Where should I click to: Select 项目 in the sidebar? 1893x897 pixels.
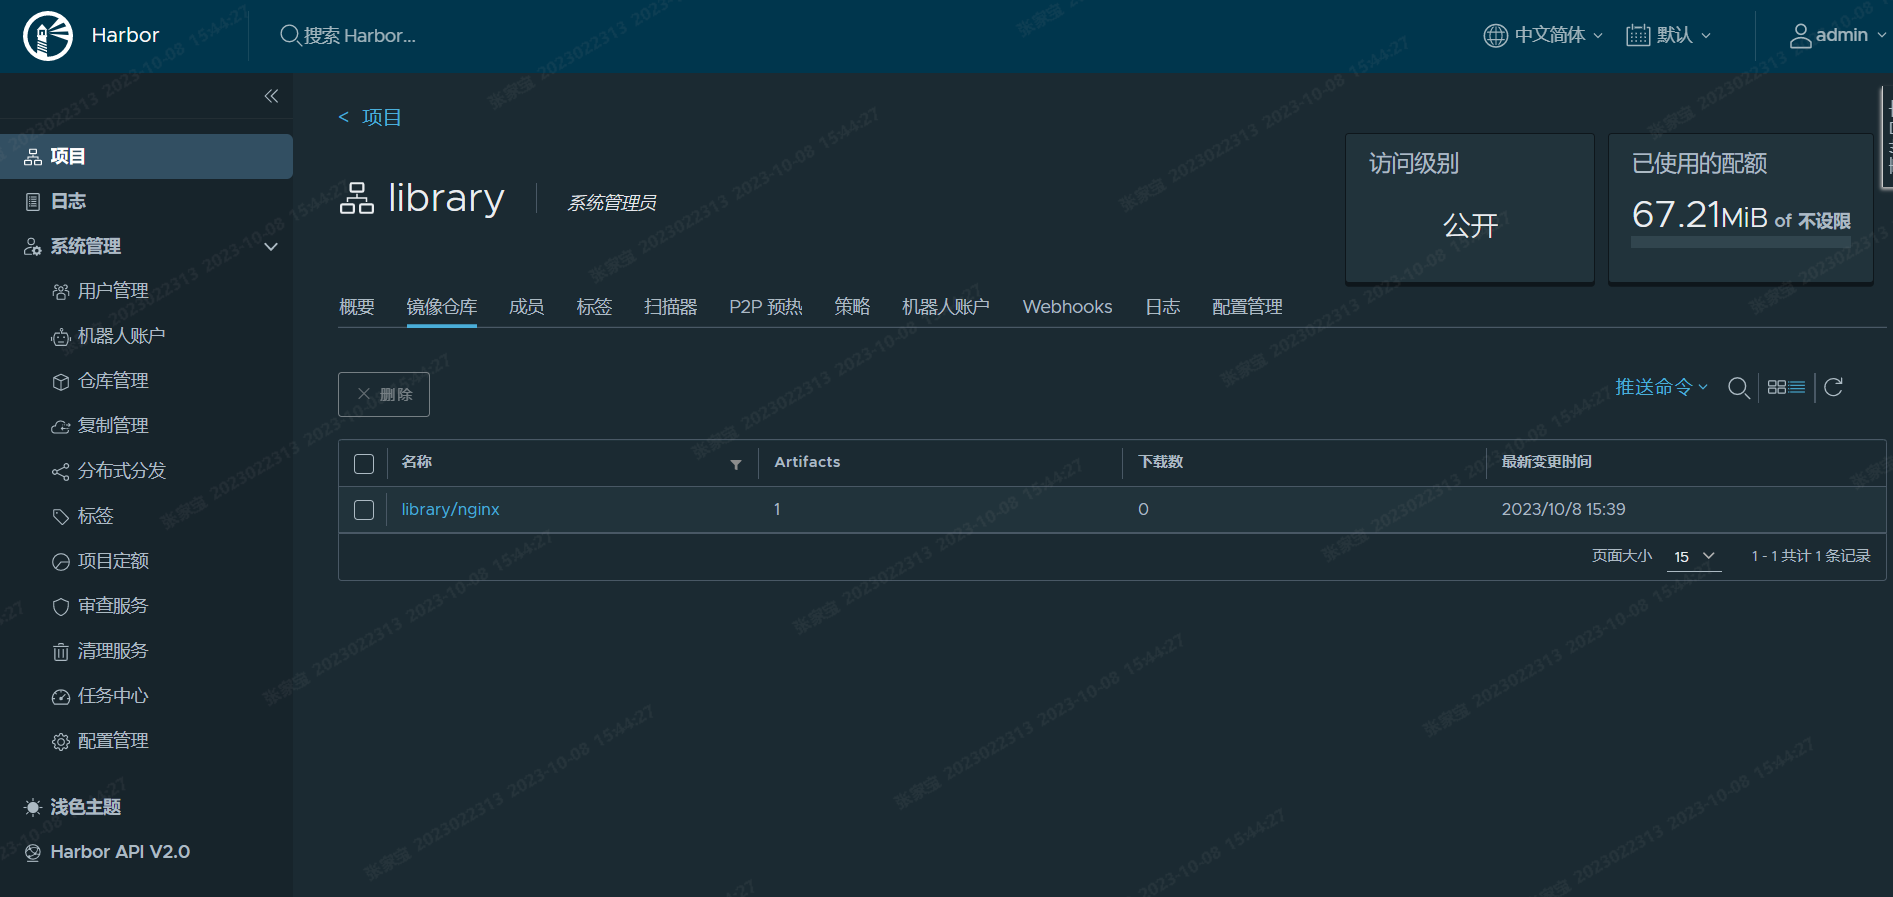146,156
